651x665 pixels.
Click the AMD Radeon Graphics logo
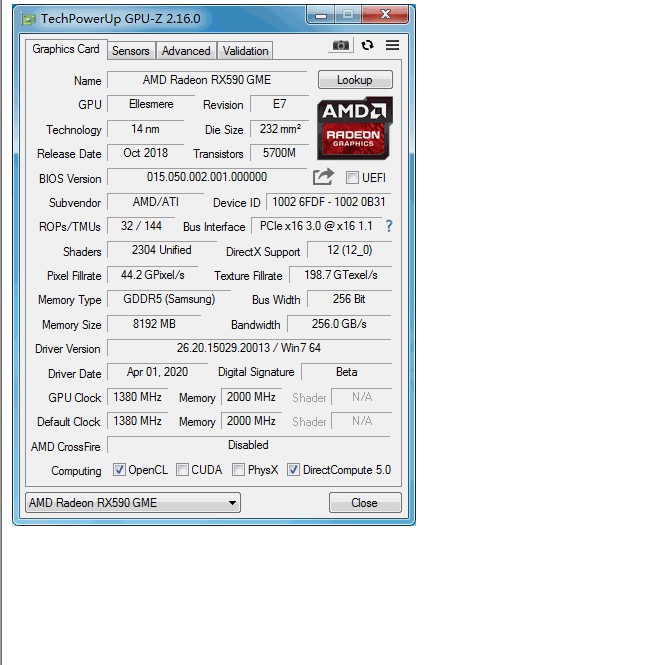pos(355,128)
